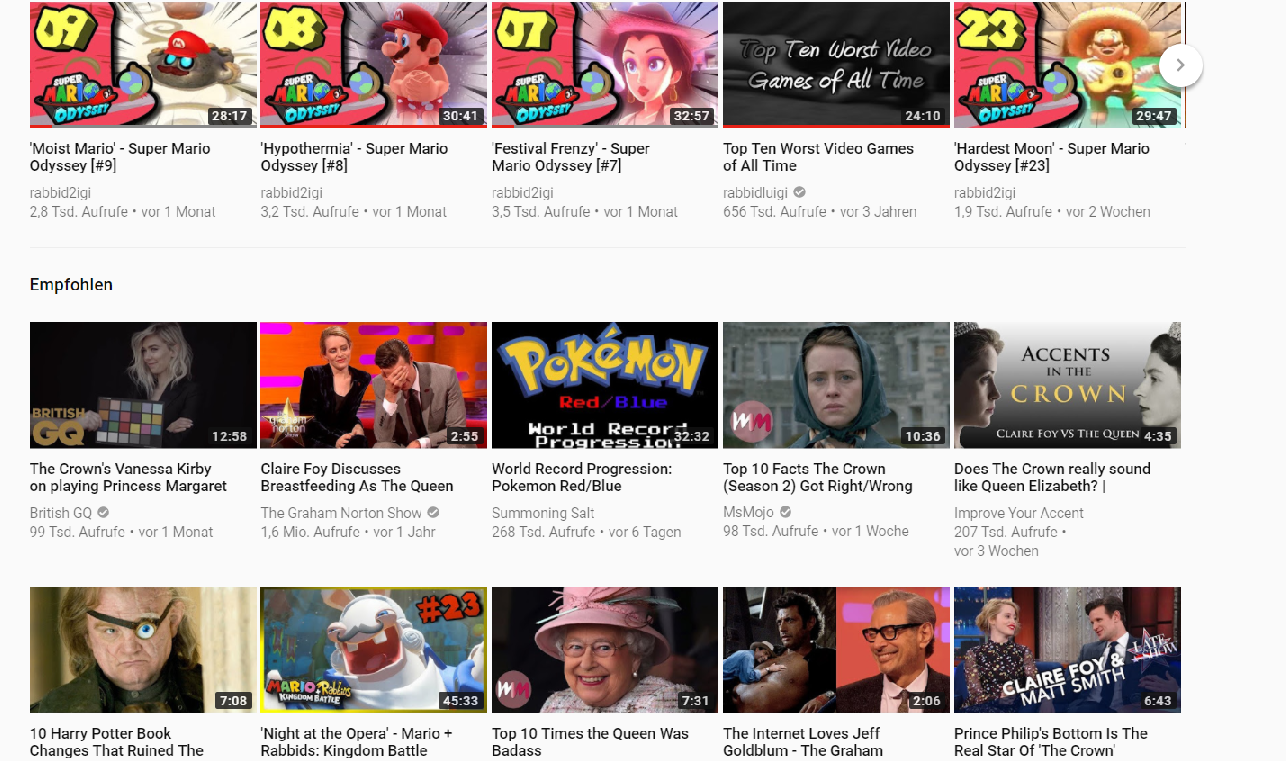Screen dimensions: 1286x761
Task: Play Claire Foy Discusses Breastfeeding video thumbnail
Action: 373,385
